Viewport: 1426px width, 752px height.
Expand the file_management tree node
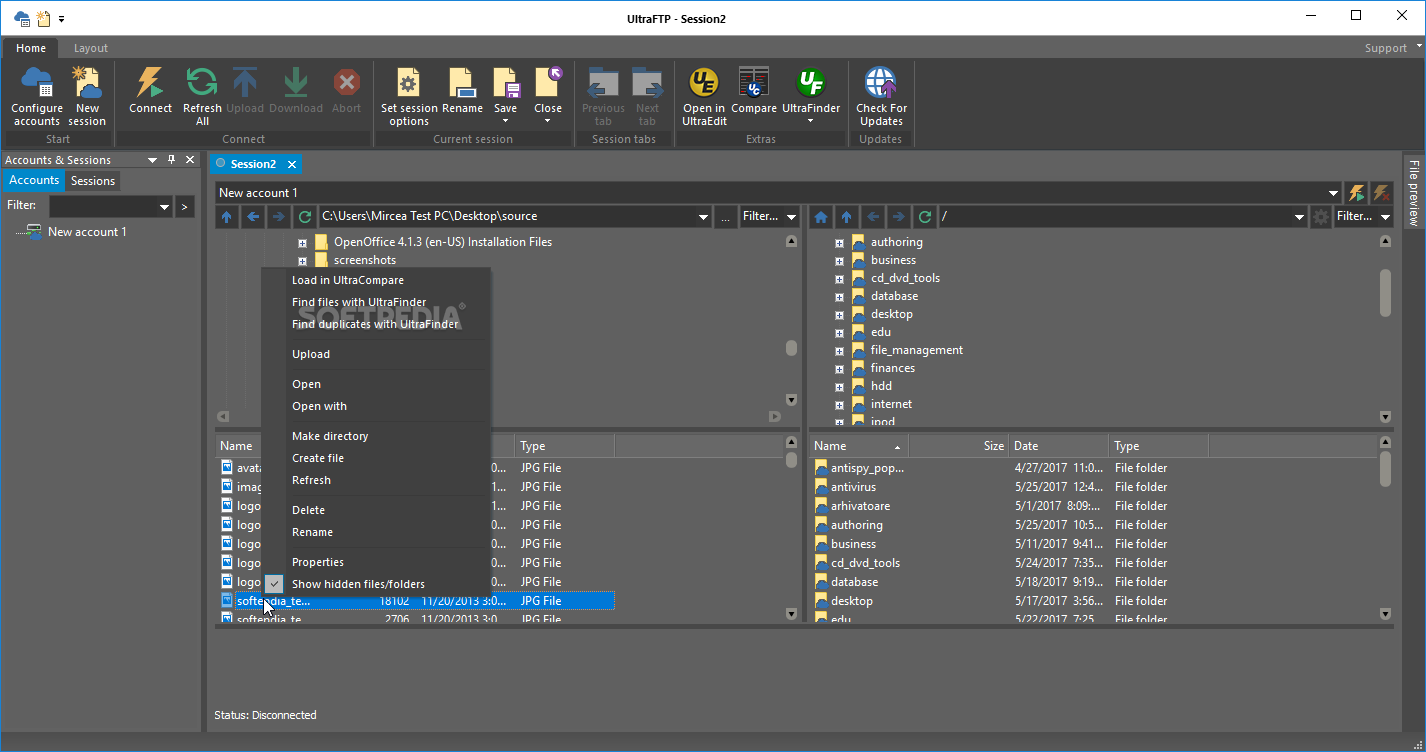click(840, 350)
